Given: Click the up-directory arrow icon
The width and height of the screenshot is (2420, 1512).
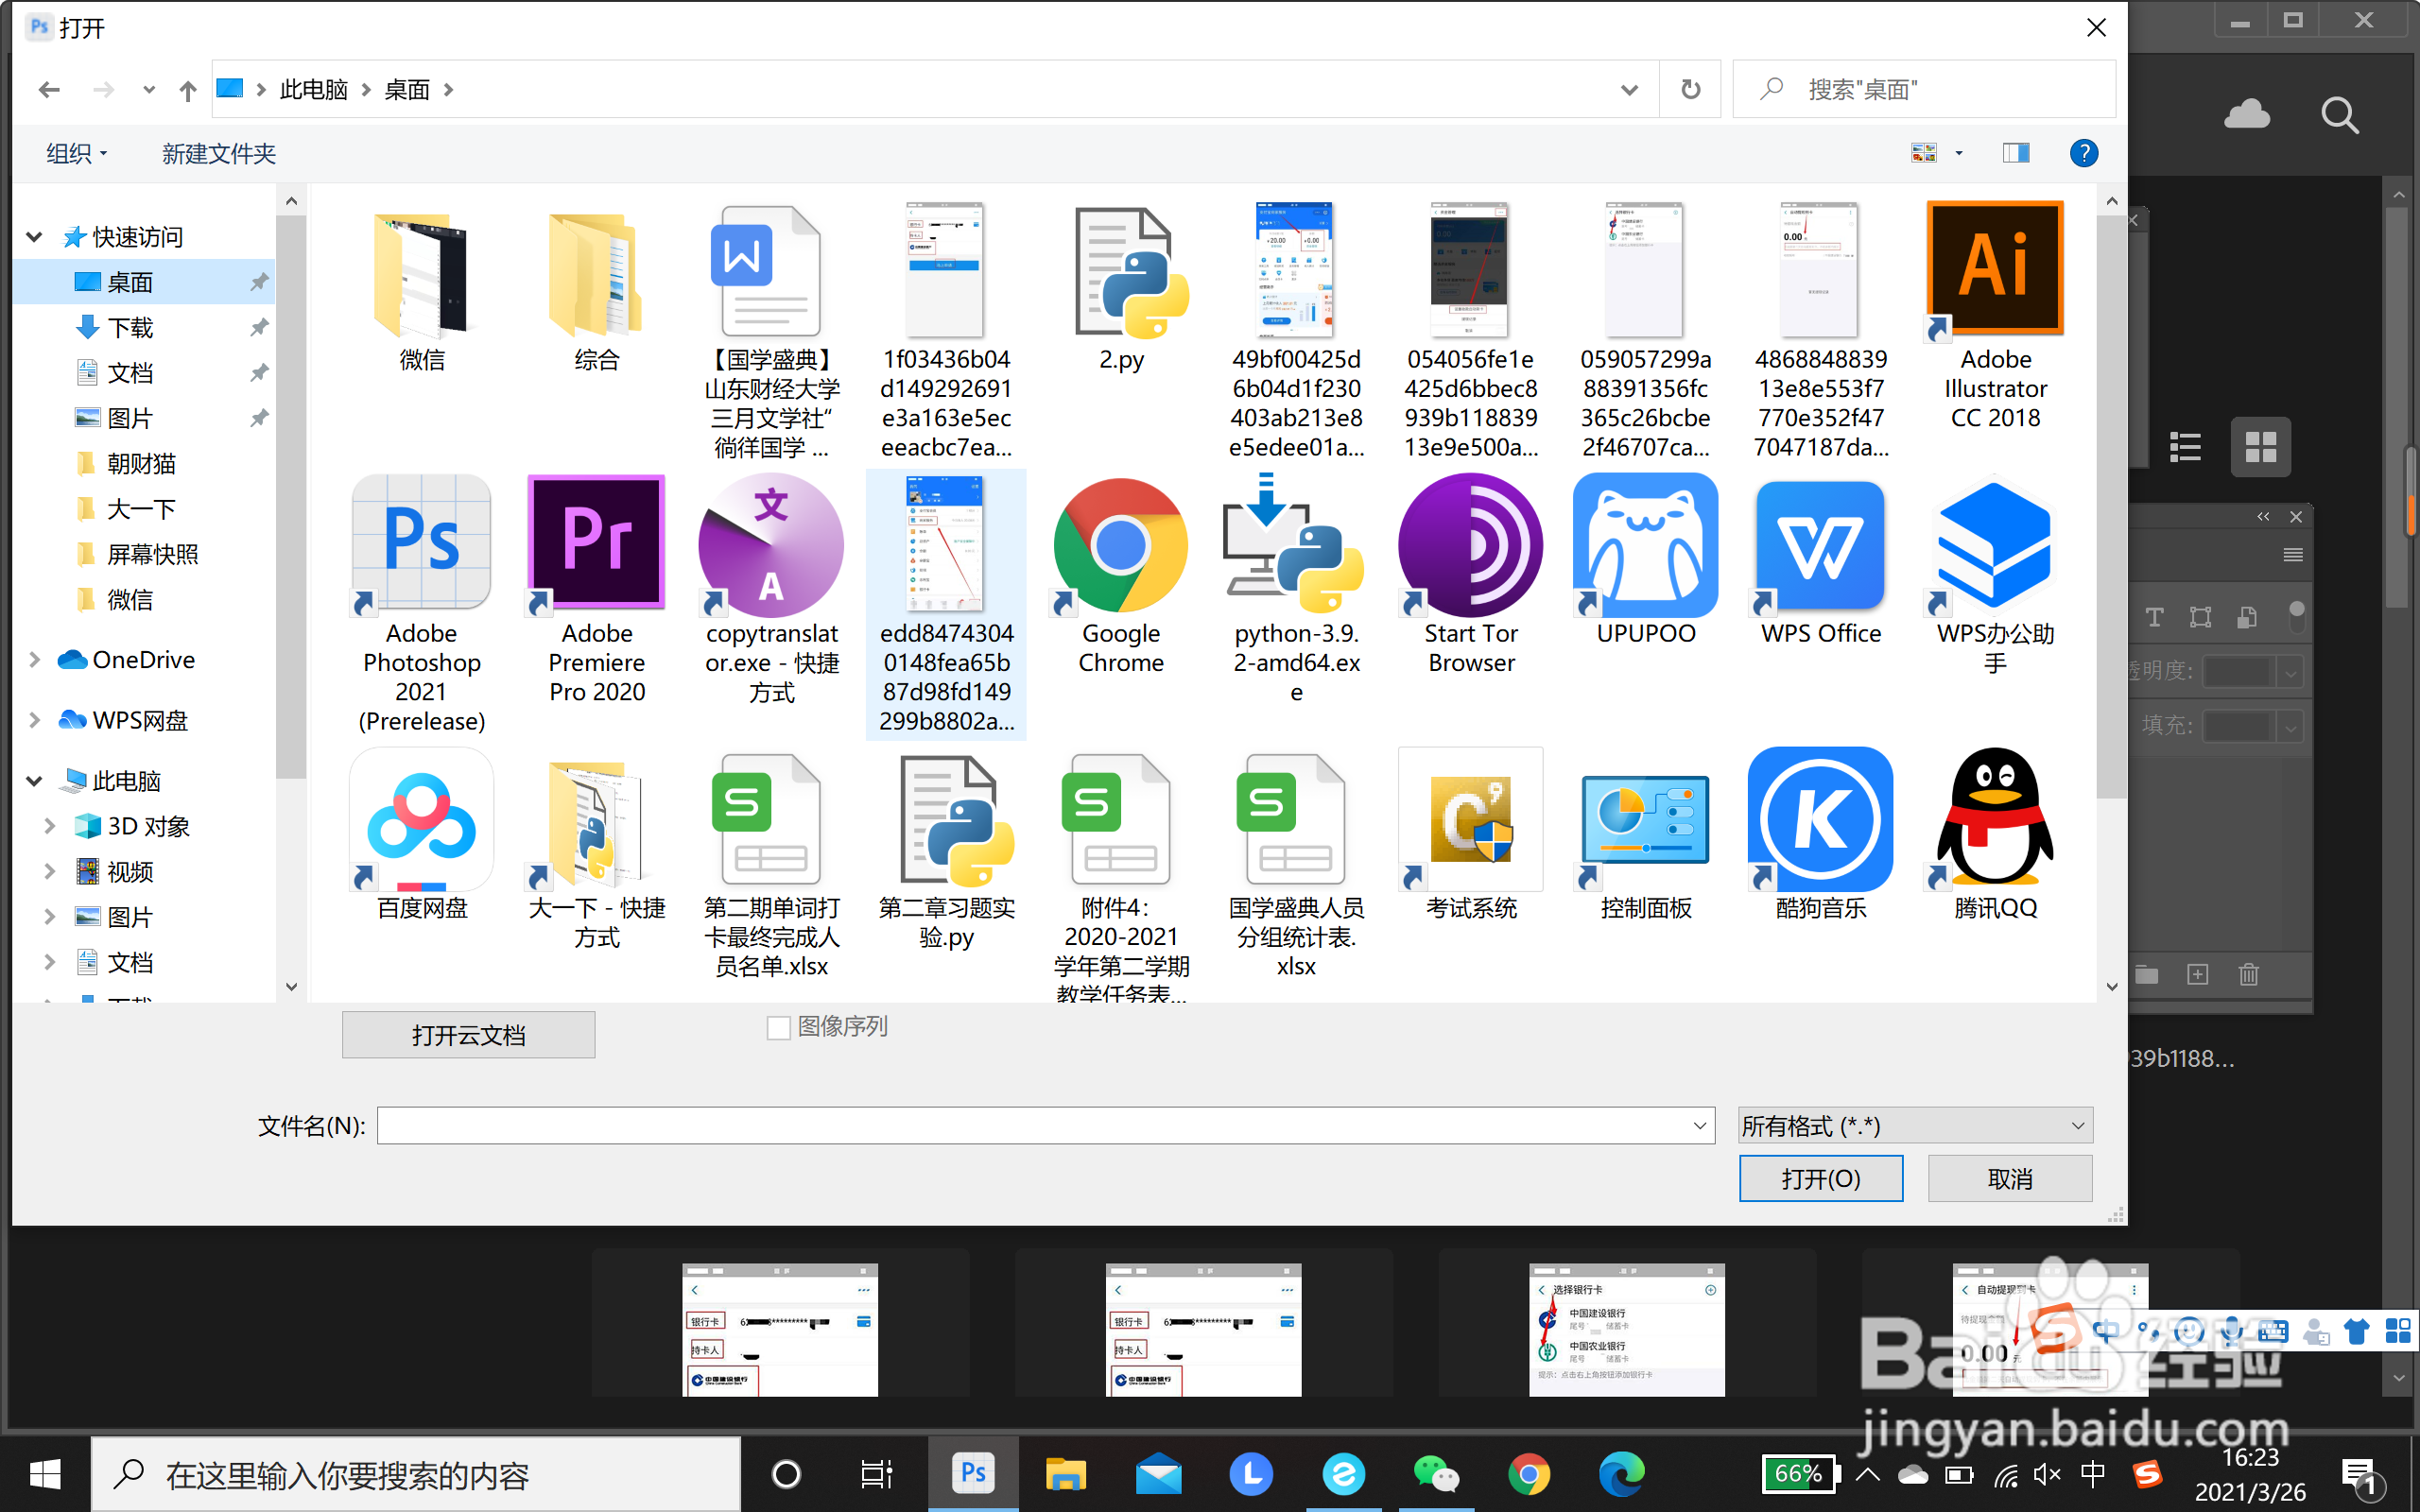Looking at the screenshot, I should (187, 91).
